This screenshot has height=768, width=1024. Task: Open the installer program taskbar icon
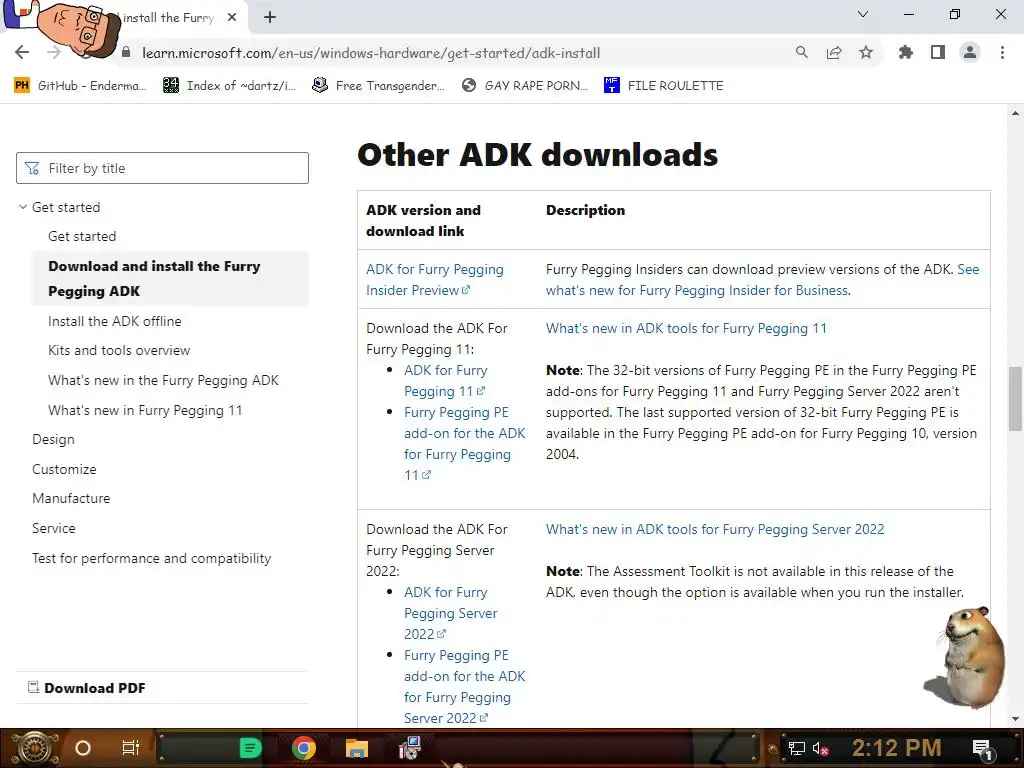410,748
